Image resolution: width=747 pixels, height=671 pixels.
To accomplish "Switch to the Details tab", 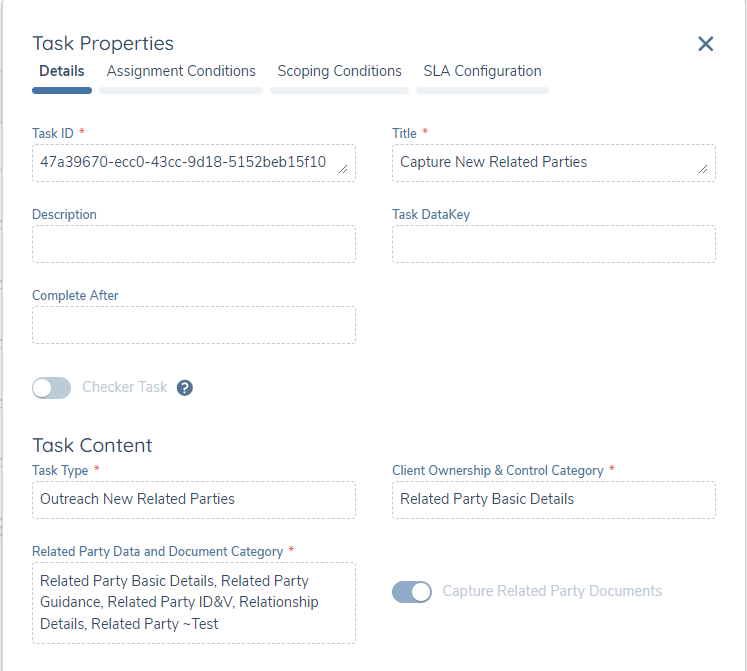I will (x=62, y=72).
